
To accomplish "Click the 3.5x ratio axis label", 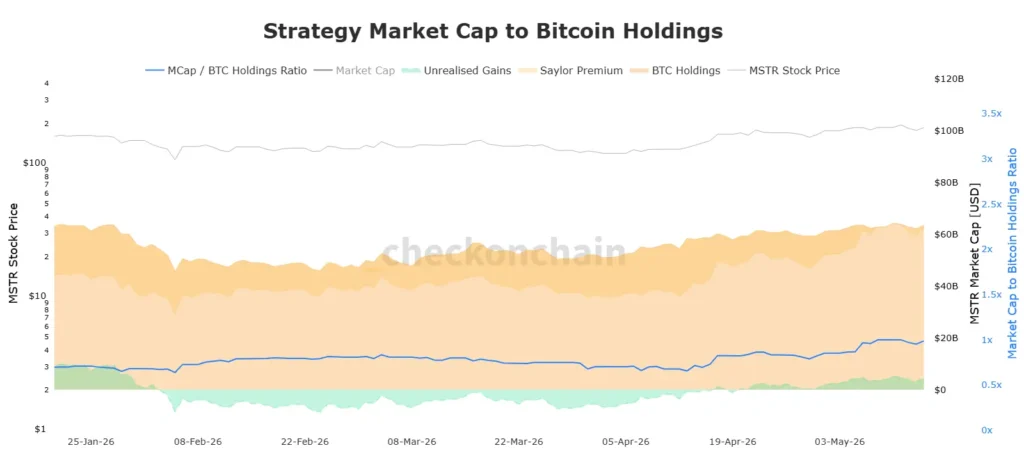I will (991, 114).
